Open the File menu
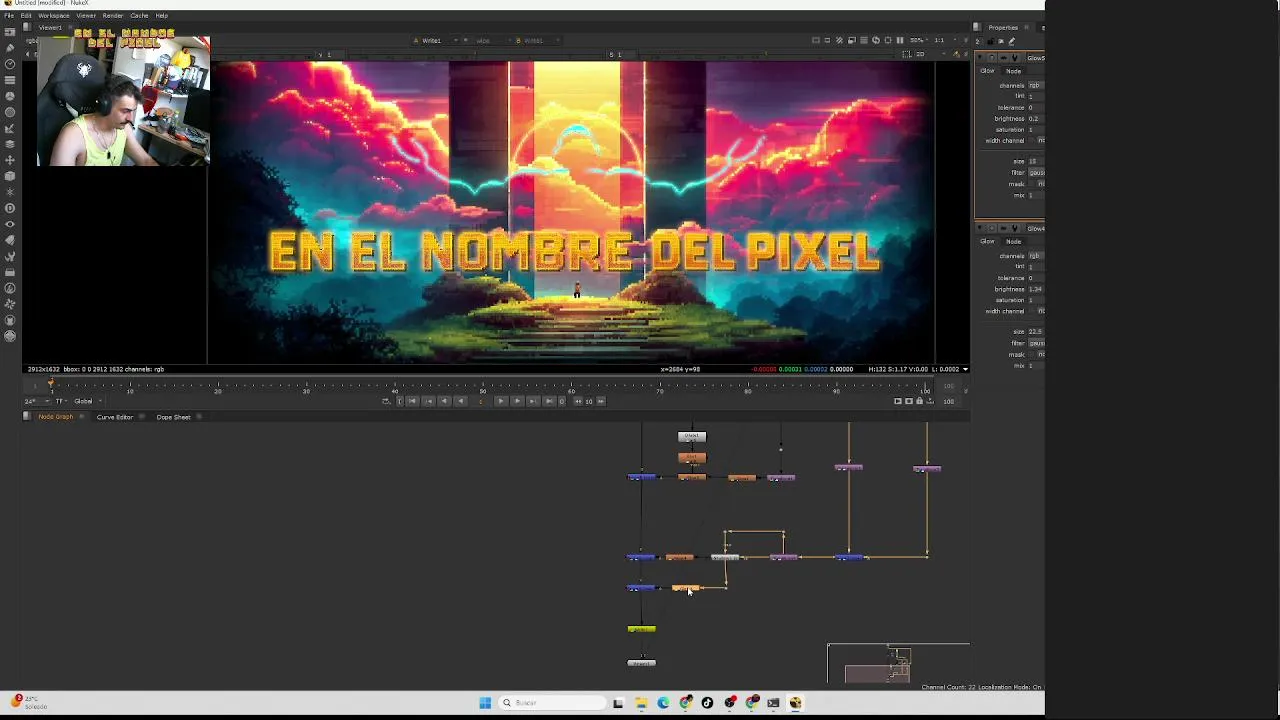 coord(9,16)
